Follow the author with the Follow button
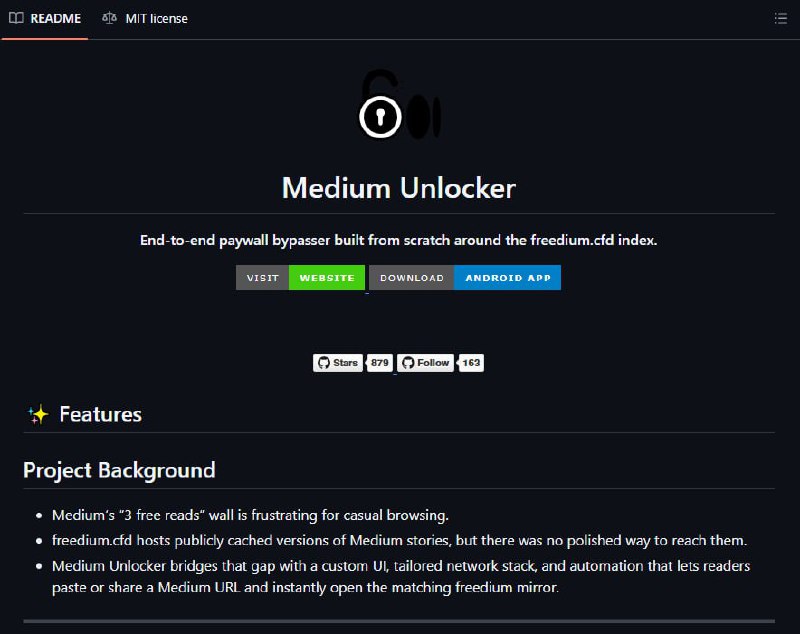The width and height of the screenshot is (800, 634). [425, 363]
